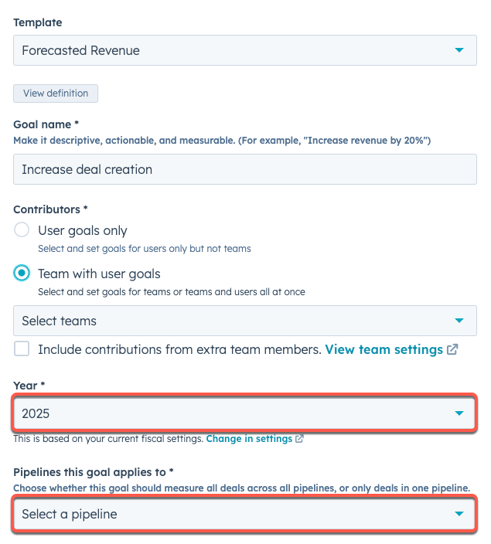
Task: Click external-link icon beside Change in settings
Action: click(x=299, y=439)
